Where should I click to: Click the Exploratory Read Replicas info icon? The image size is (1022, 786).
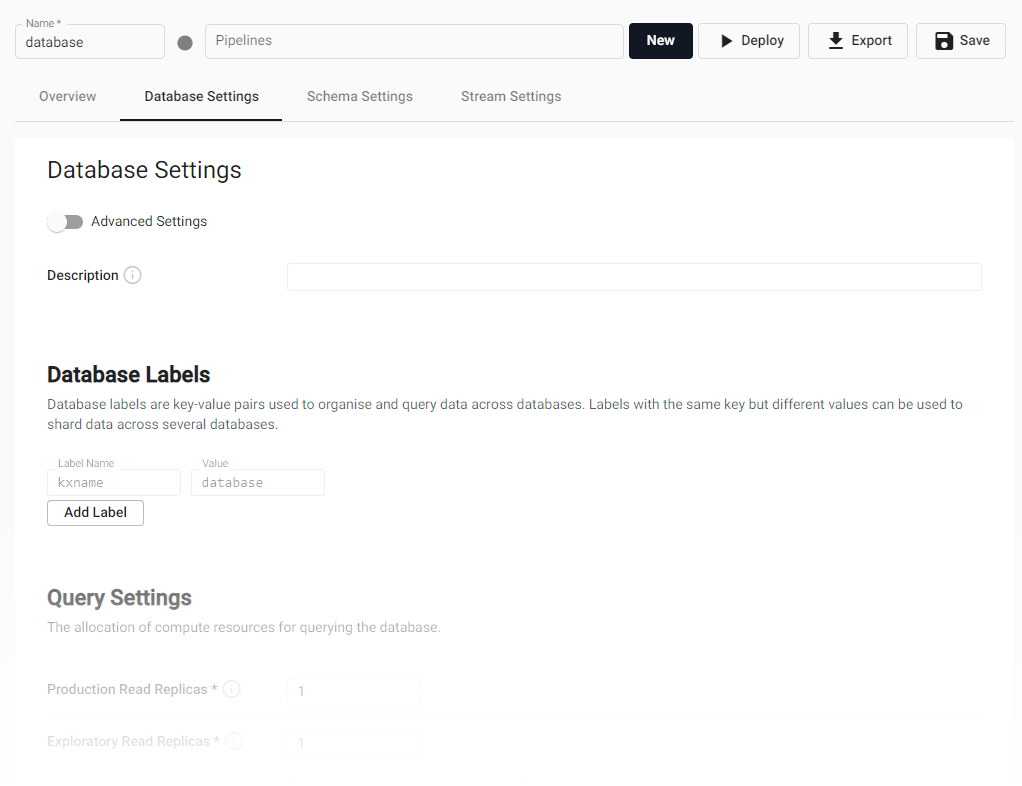[x=234, y=741]
